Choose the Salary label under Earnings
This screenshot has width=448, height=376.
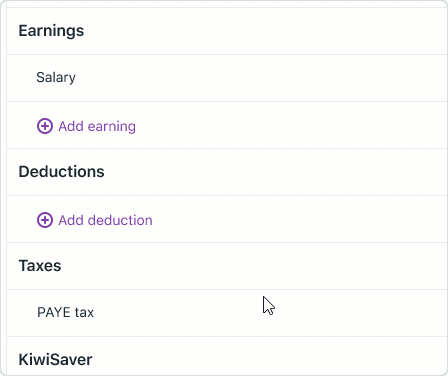pos(56,78)
